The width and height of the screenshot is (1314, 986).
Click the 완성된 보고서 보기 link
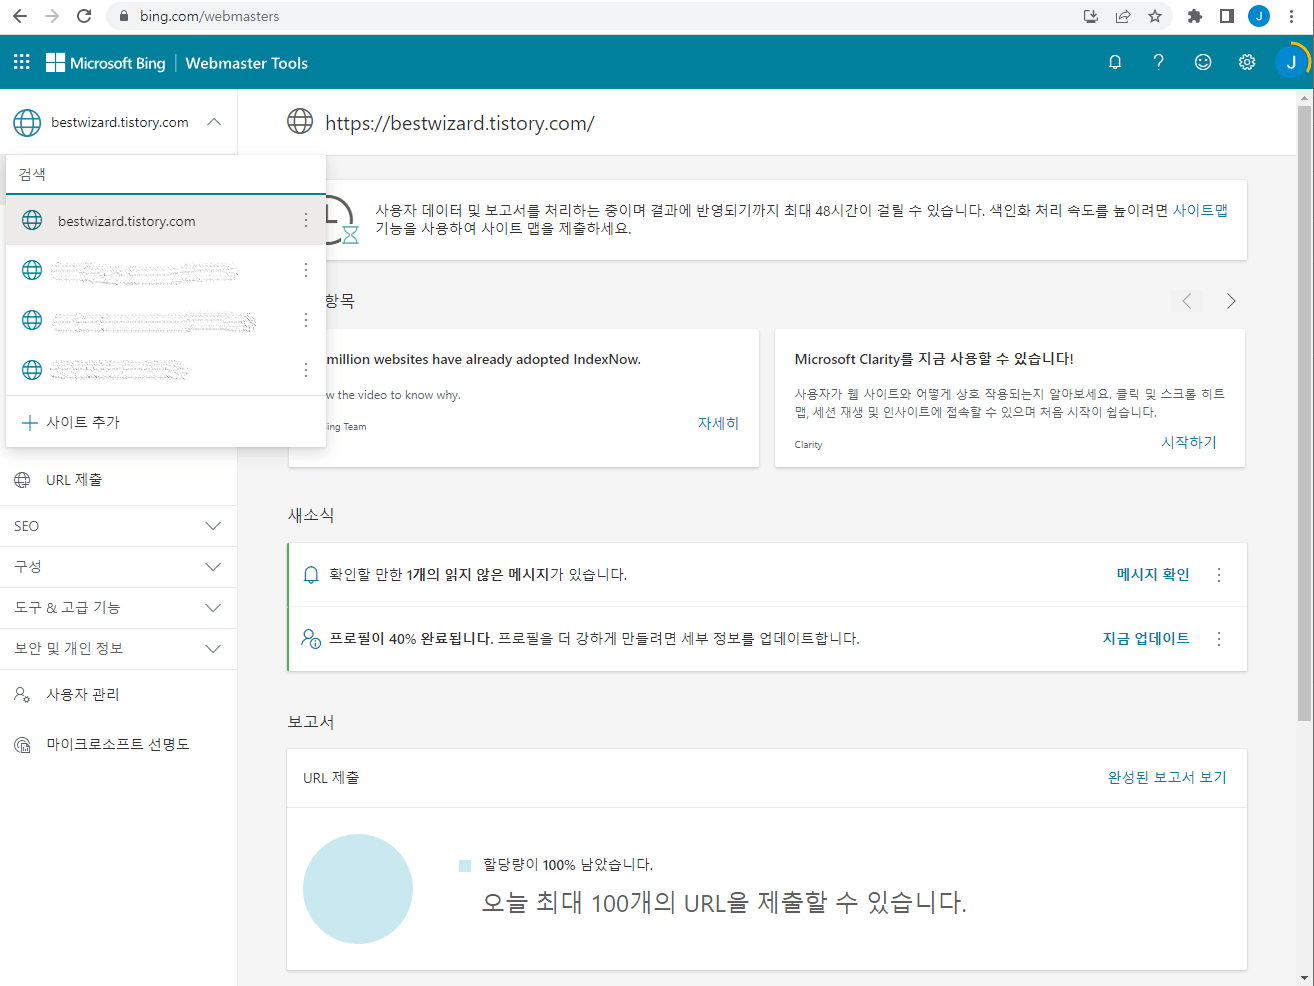click(x=1167, y=777)
